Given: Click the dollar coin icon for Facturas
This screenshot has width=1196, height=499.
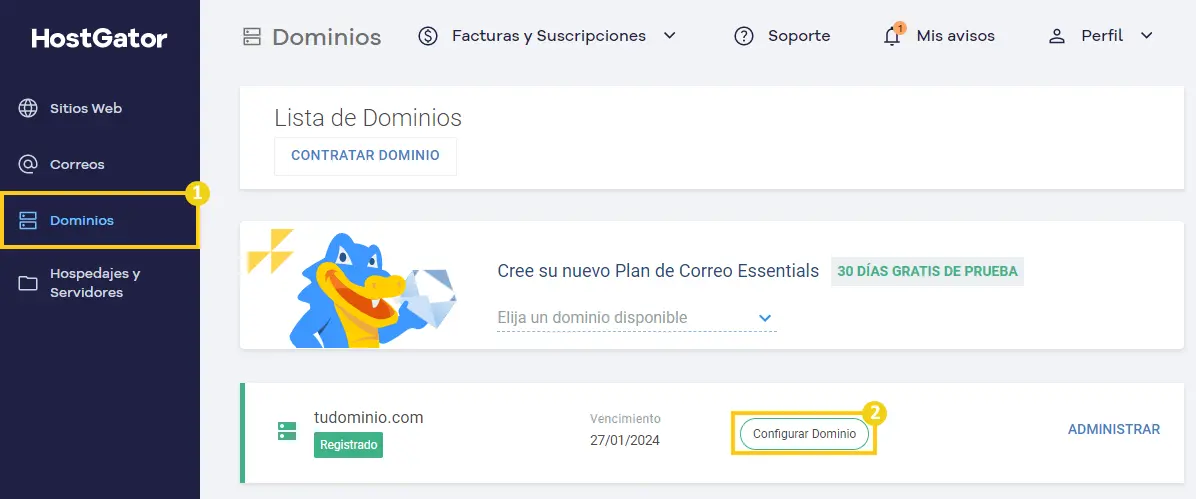Looking at the screenshot, I should pos(428,36).
